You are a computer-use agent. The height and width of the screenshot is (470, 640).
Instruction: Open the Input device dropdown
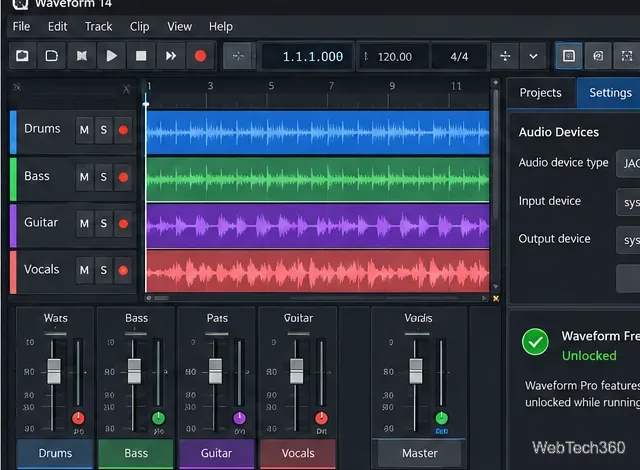coord(628,202)
